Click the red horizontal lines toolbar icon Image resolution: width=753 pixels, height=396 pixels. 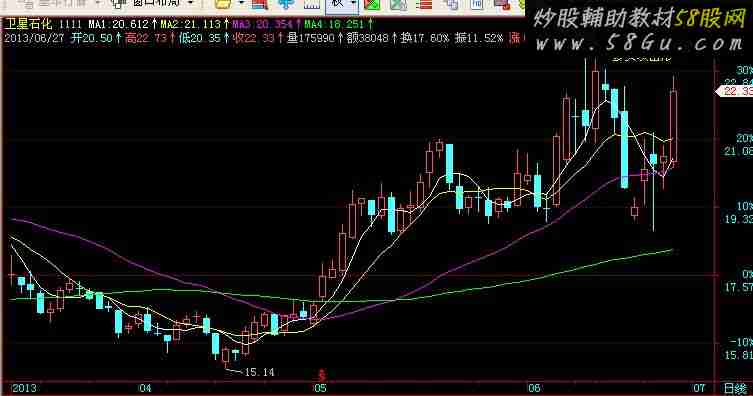click(x=424, y=4)
